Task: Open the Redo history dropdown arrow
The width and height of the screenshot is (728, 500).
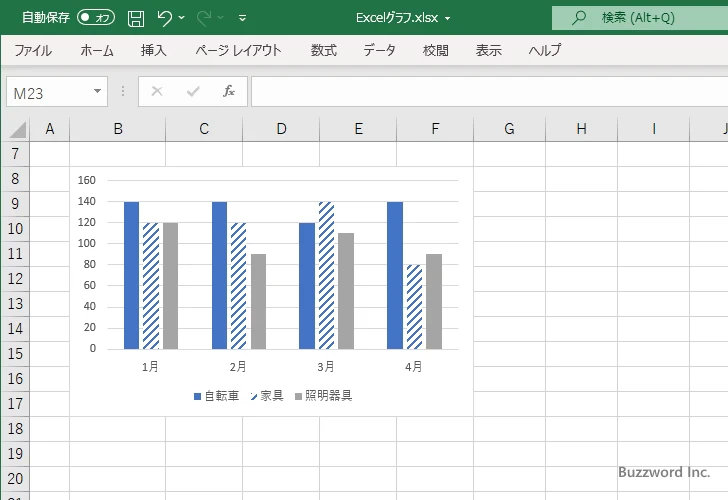Action: pyautogui.click(x=221, y=18)
